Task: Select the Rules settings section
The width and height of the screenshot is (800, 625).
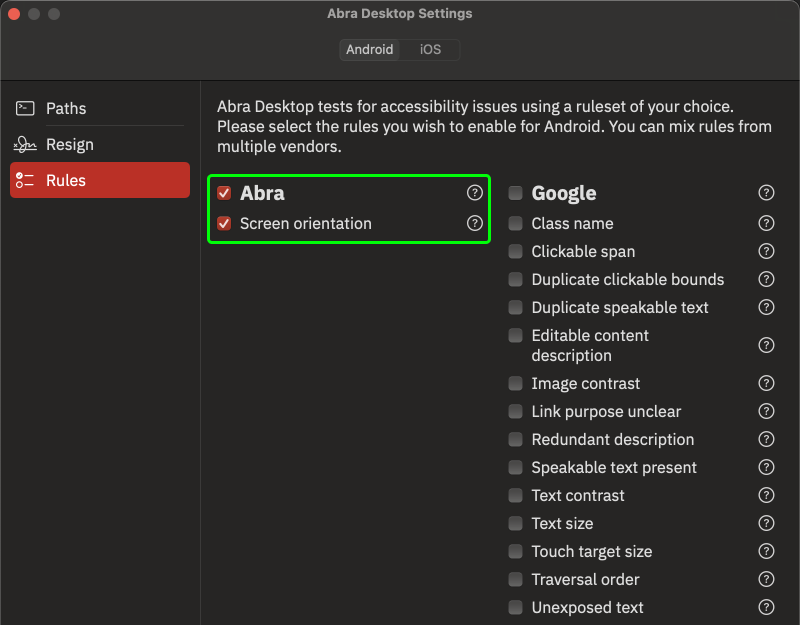Action: click(100, 180)
